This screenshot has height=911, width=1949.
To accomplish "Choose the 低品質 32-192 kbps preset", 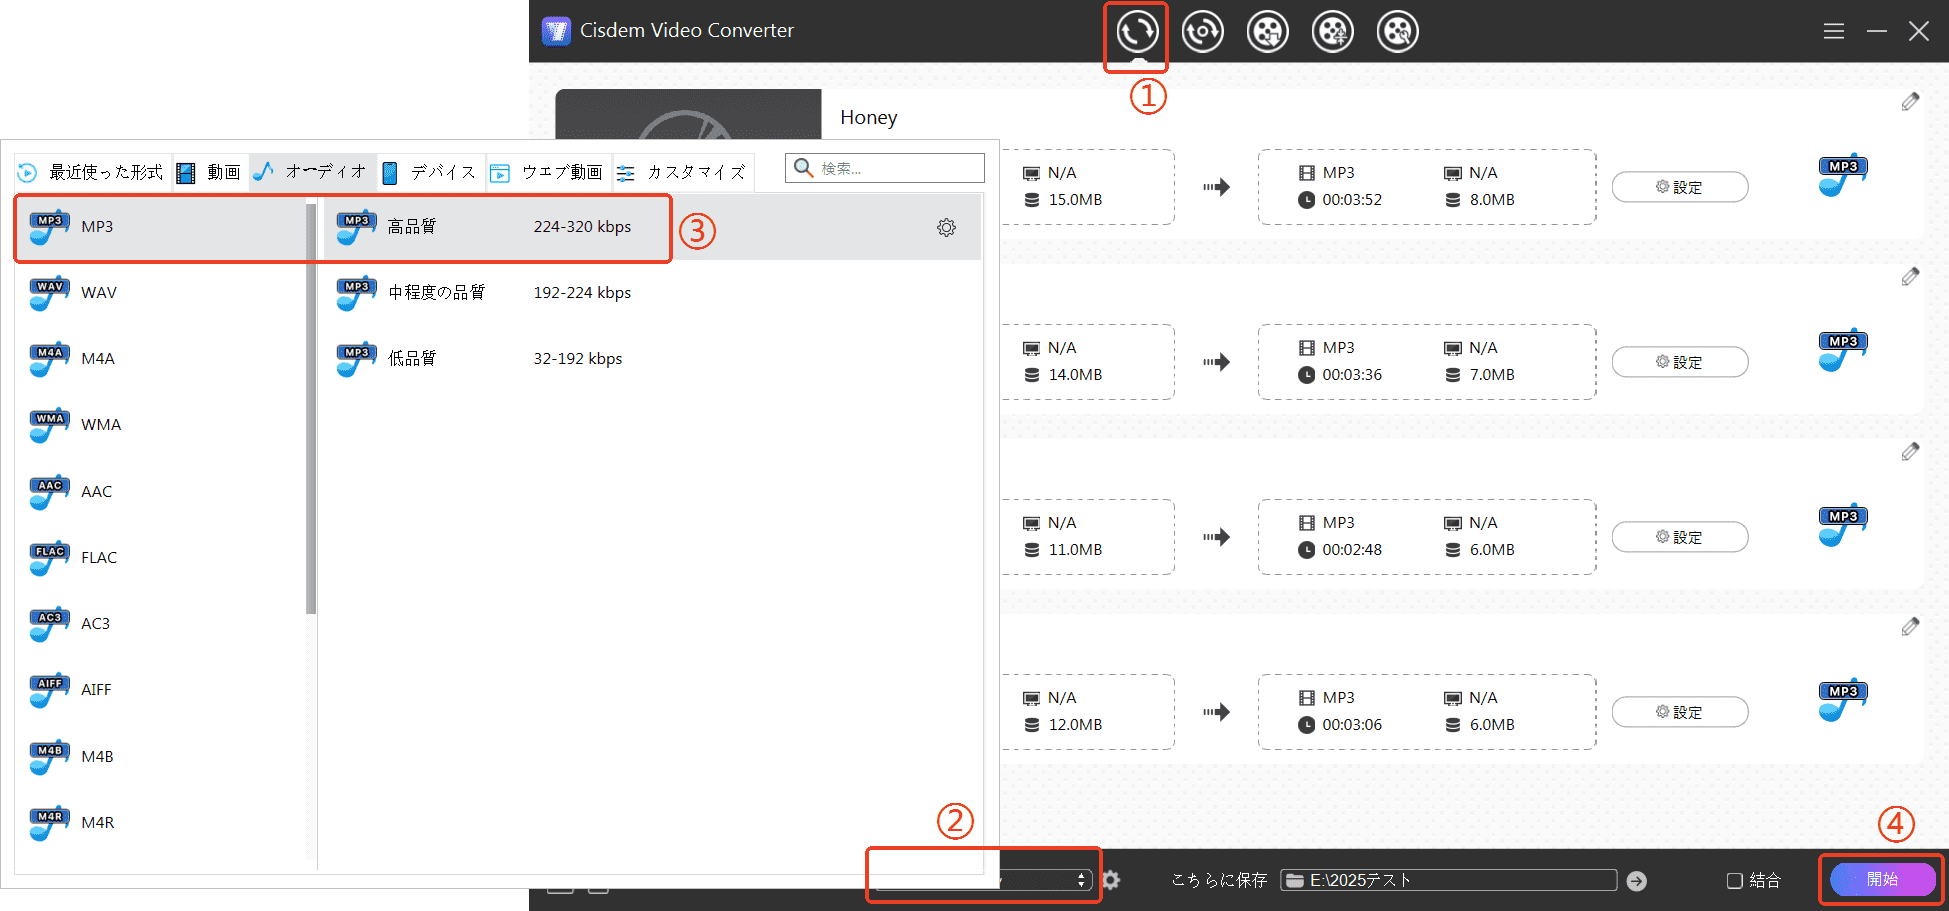I will click(x=652, y=359).
